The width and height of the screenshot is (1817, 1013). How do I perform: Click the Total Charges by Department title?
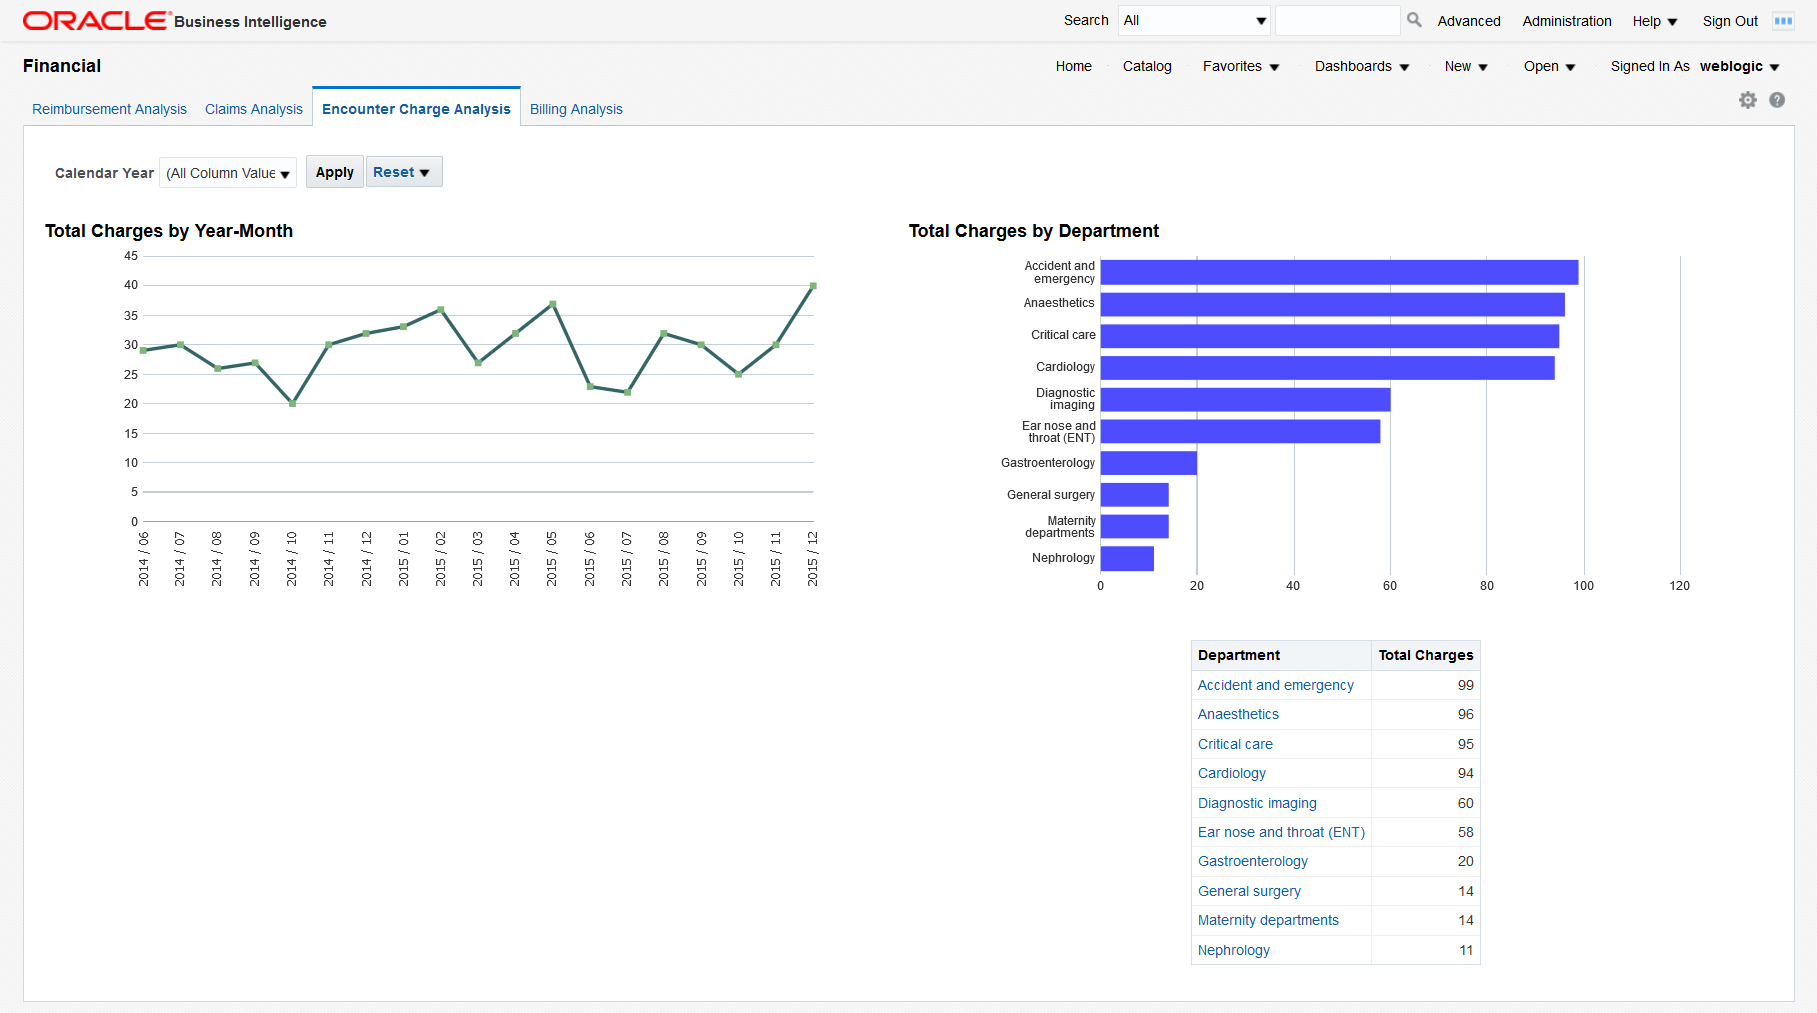pos(1033,231)
